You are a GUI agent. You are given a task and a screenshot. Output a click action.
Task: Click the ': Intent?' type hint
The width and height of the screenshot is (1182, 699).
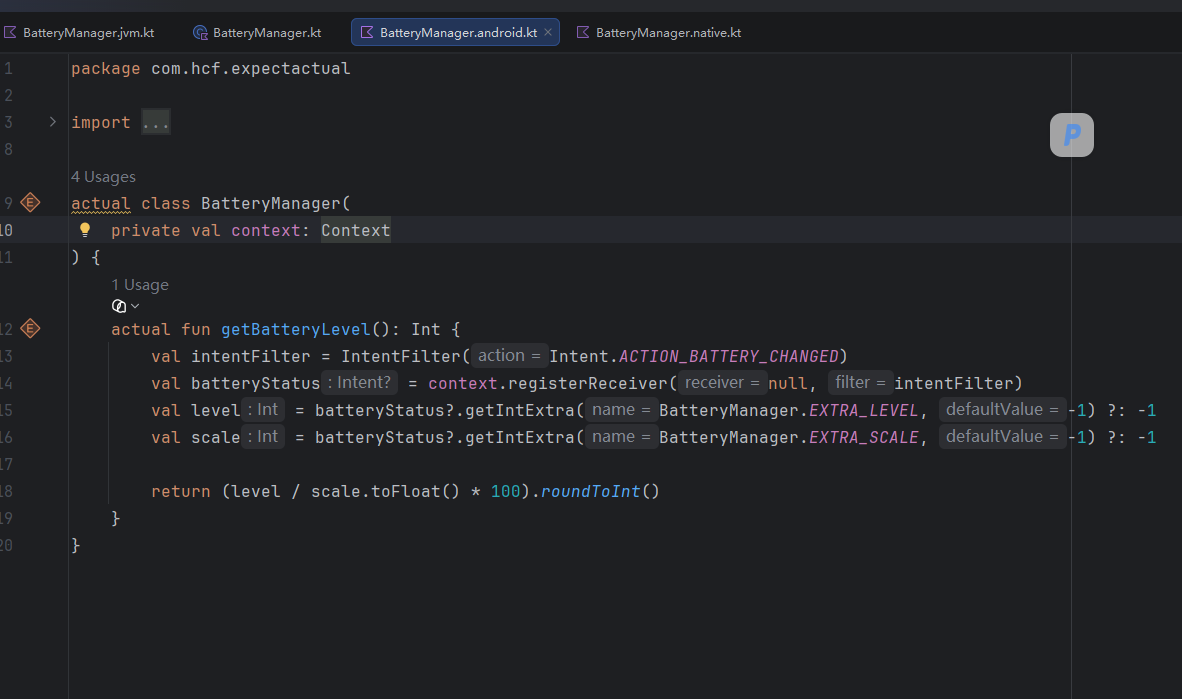360,382
